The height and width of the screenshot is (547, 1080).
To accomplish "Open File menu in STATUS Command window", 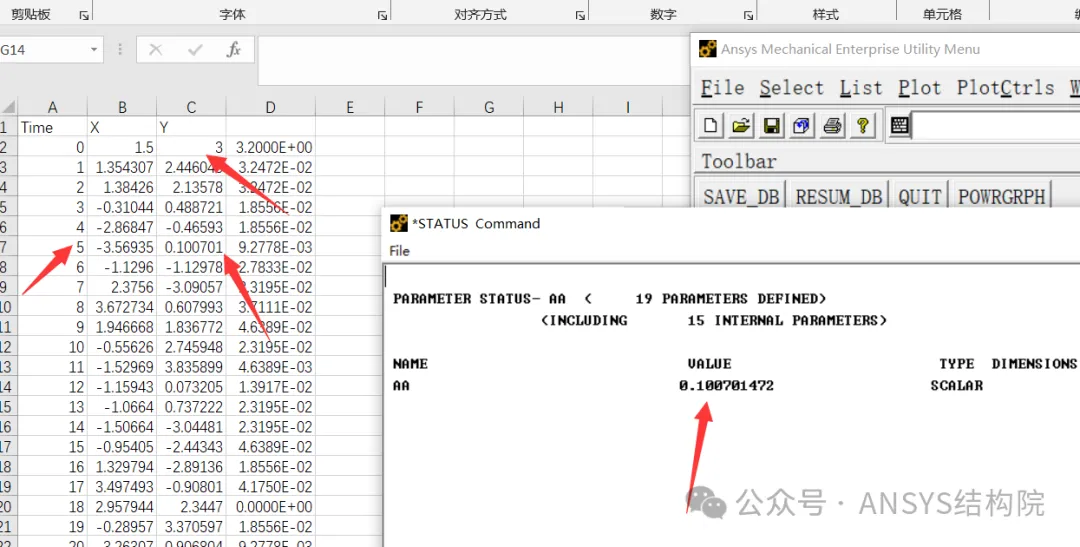I will (399, 251).
